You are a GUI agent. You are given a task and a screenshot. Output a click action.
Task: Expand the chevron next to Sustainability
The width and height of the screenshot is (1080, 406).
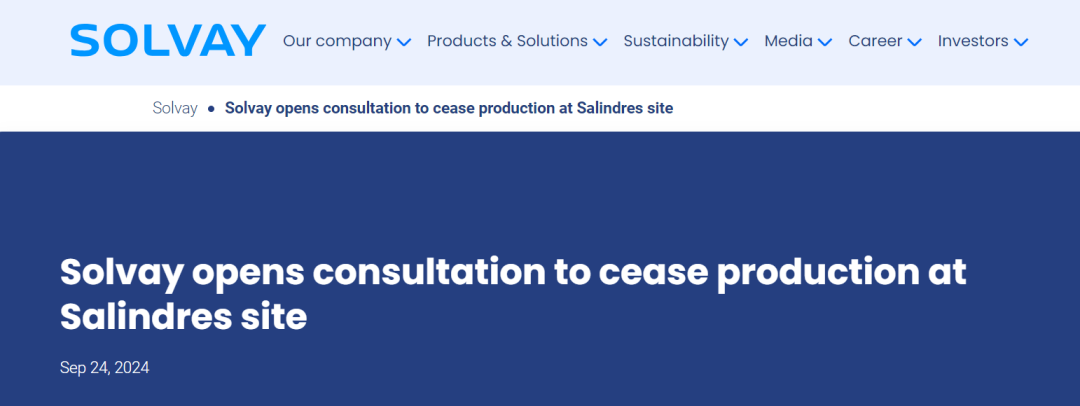coord(741,42)
